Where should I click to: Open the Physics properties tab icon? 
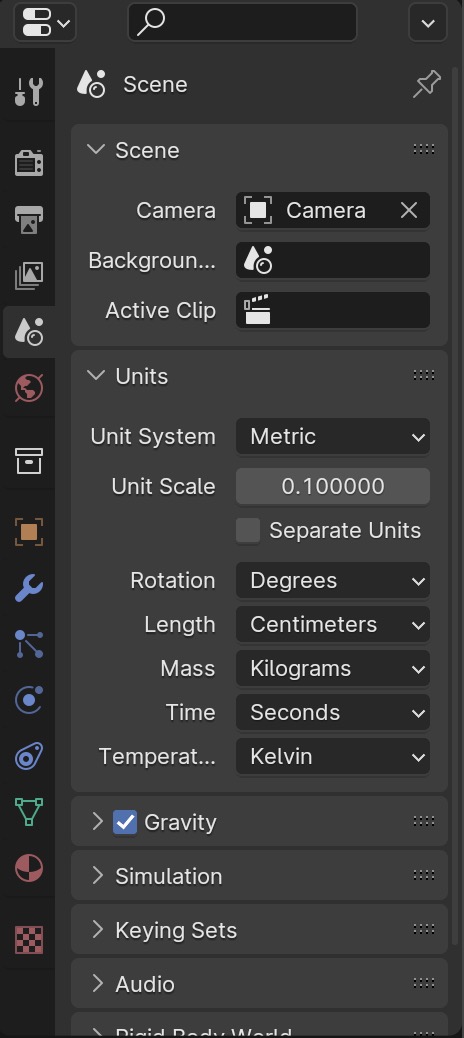click(28, 700)
